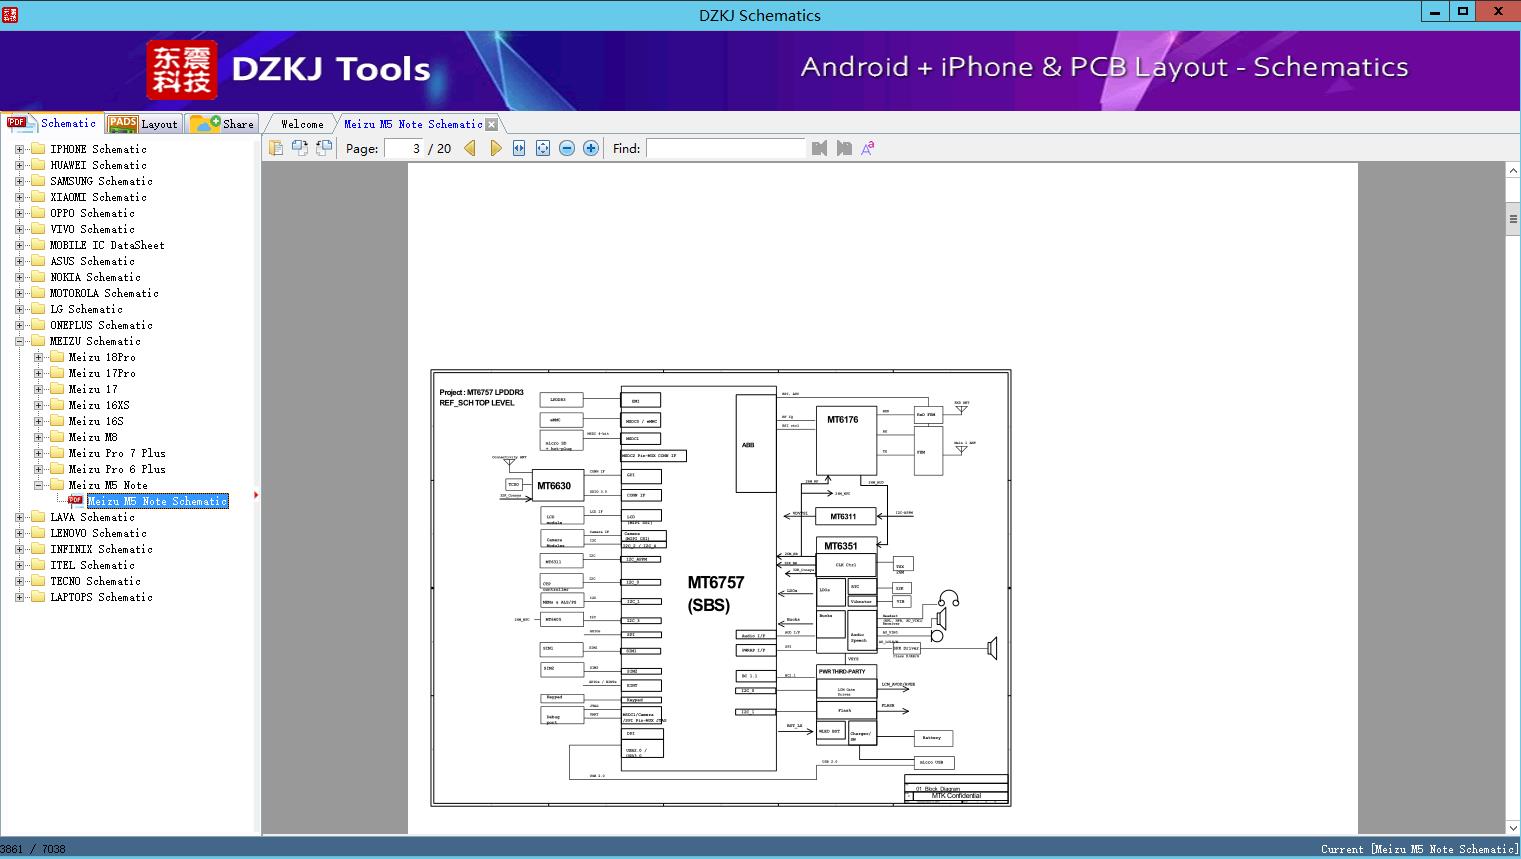Click the fit page icon
Viewport: 1521px width, 859px height.
pos(543,148)
